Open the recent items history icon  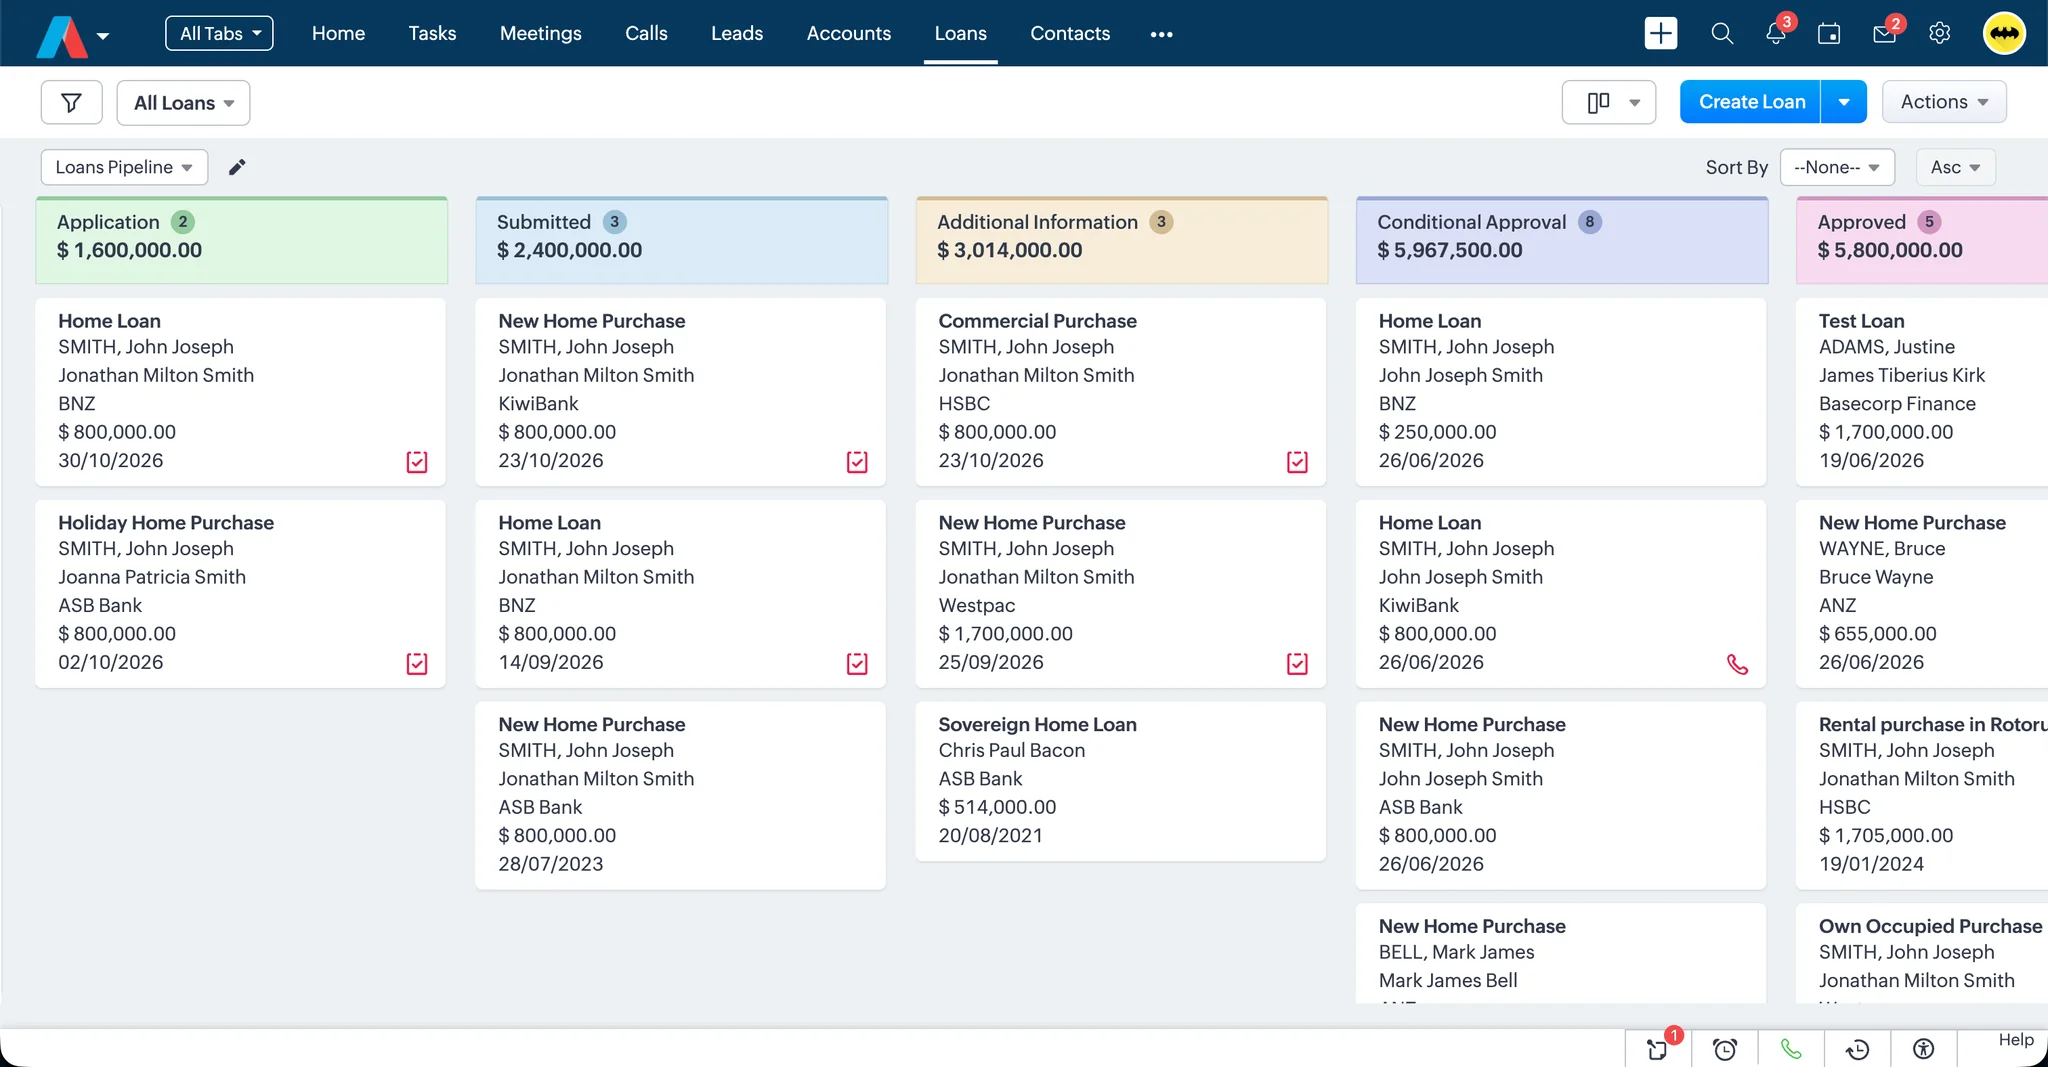(1857, 1048)
